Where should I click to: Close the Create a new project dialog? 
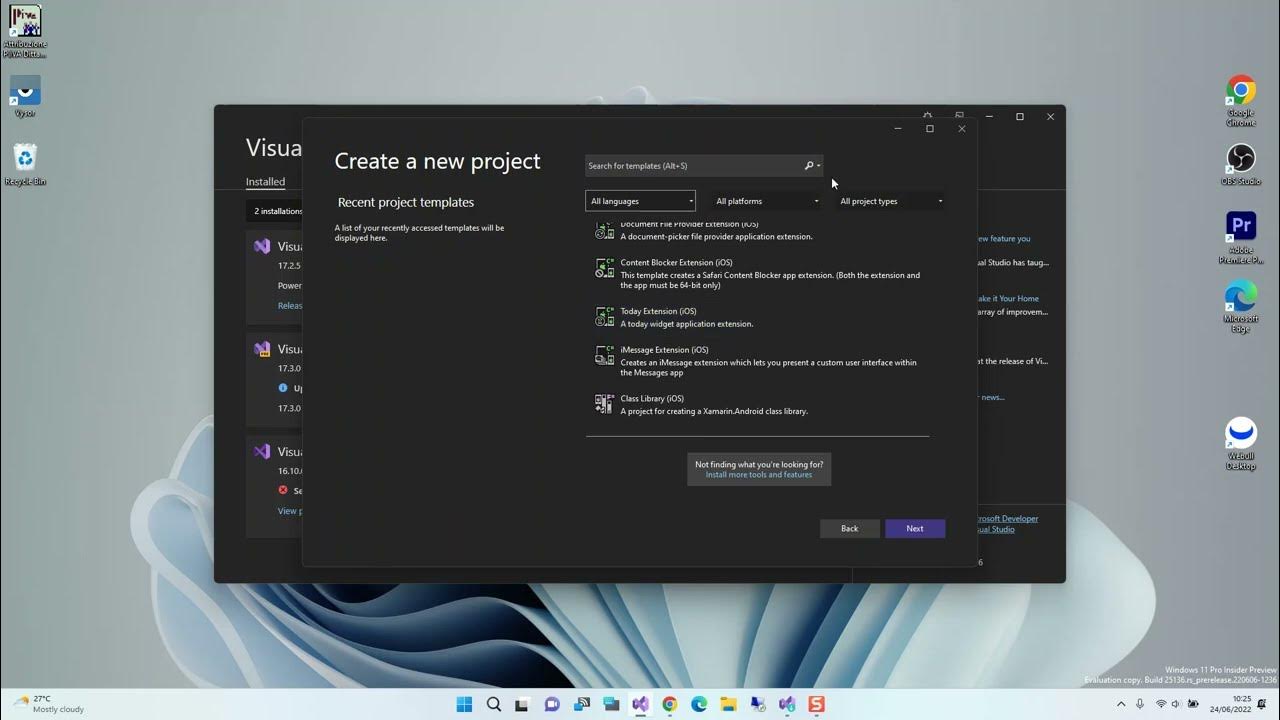point(962,128)
